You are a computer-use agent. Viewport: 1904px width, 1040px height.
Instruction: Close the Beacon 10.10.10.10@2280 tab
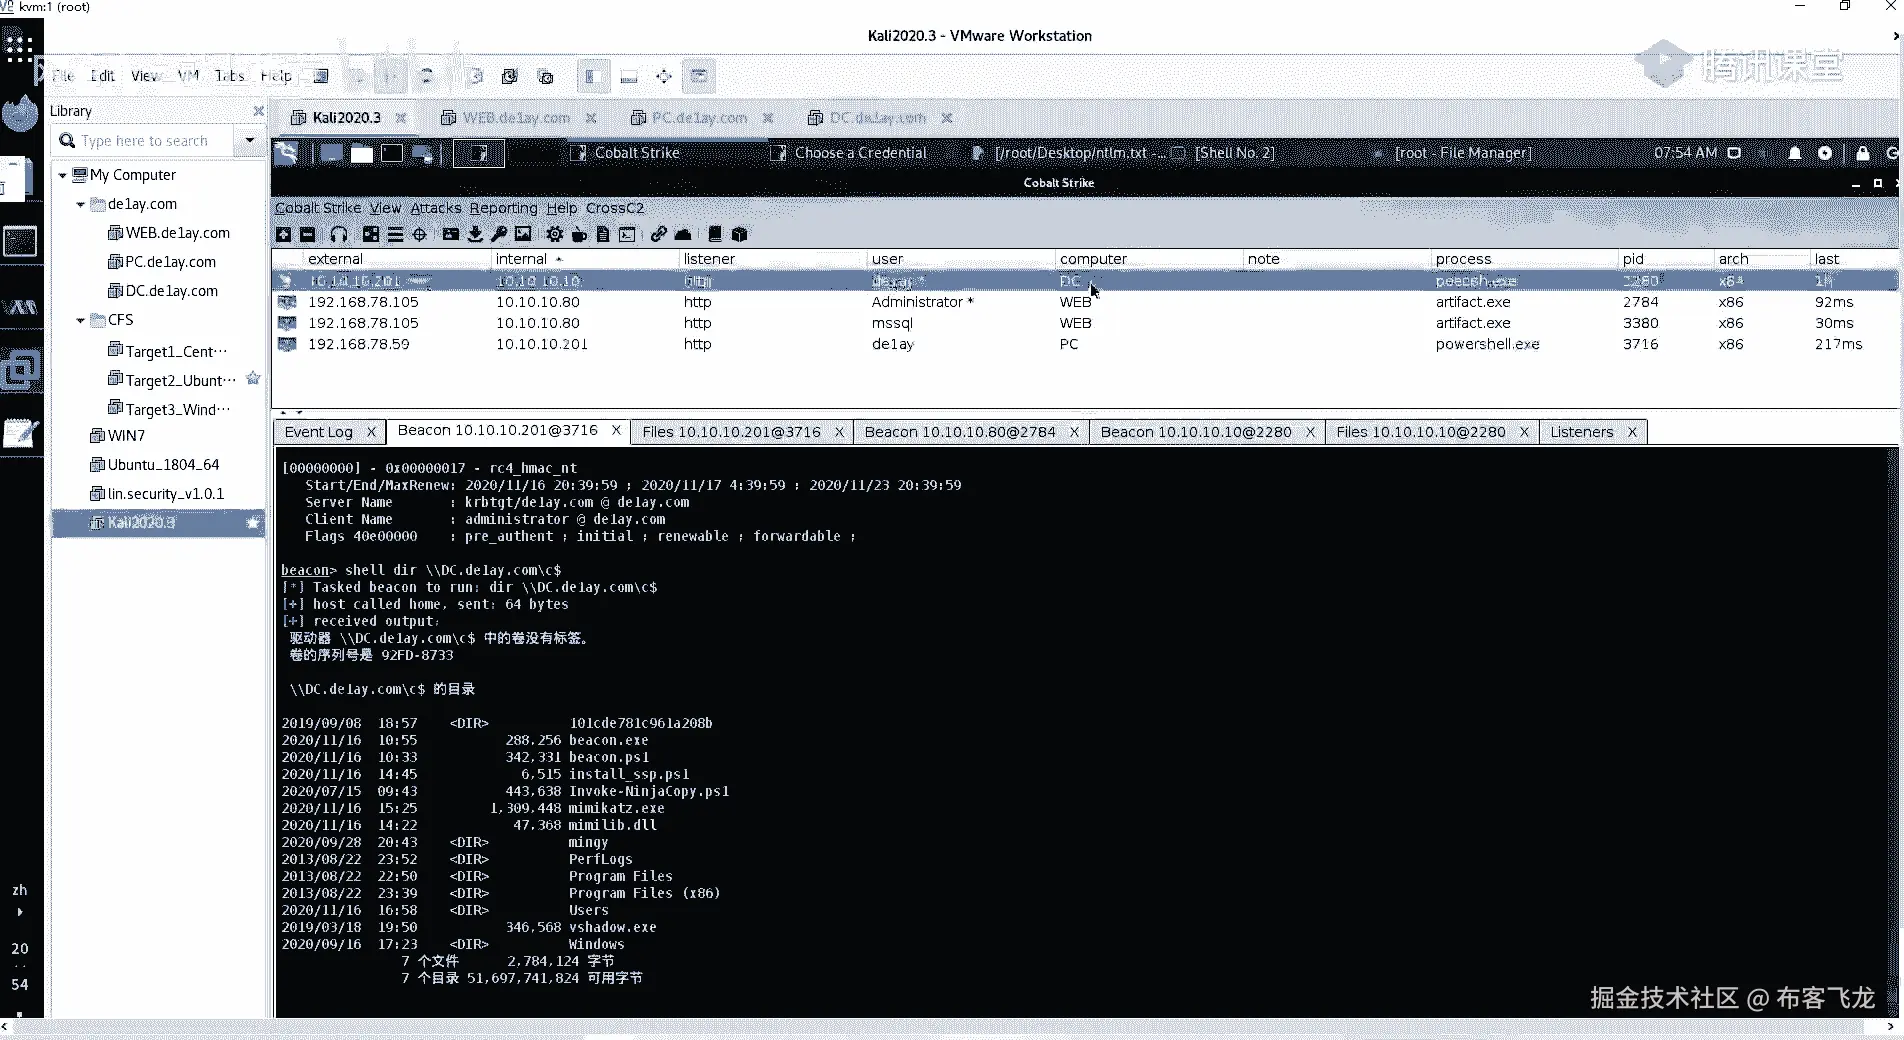1310,432
